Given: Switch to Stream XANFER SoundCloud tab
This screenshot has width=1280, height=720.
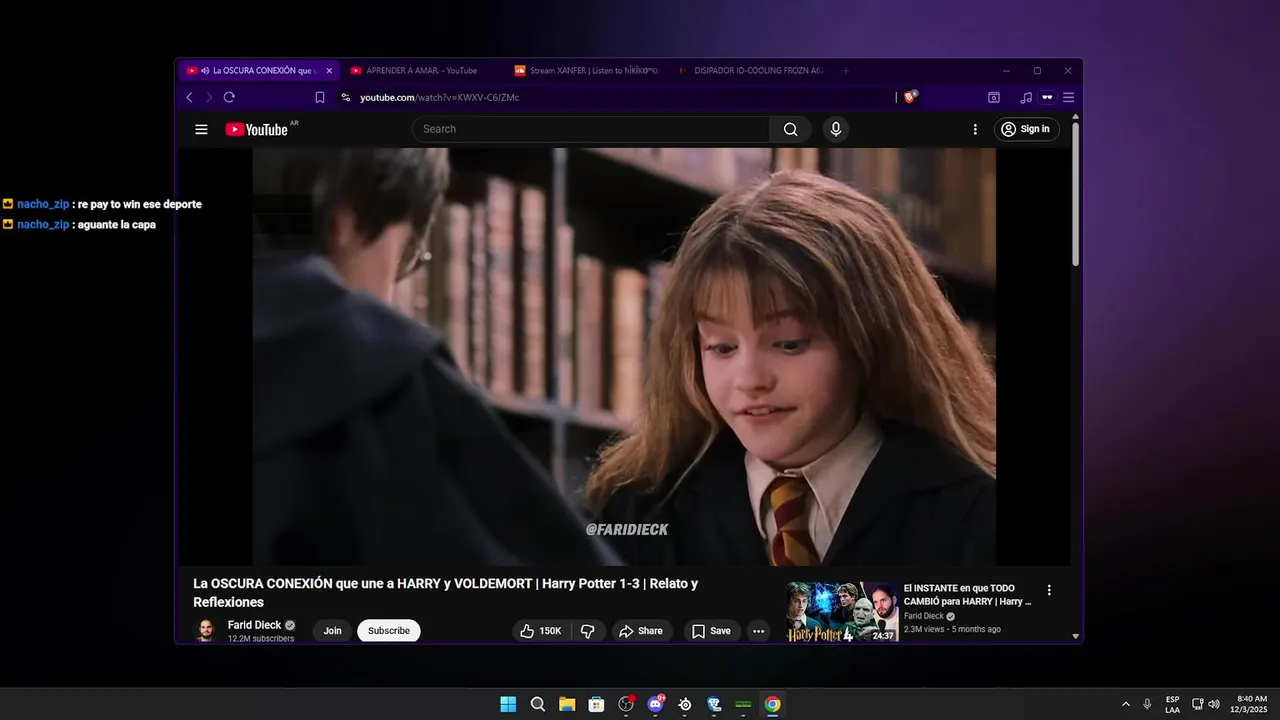Looking at the screenshot, I should click(x=586, y=70).
